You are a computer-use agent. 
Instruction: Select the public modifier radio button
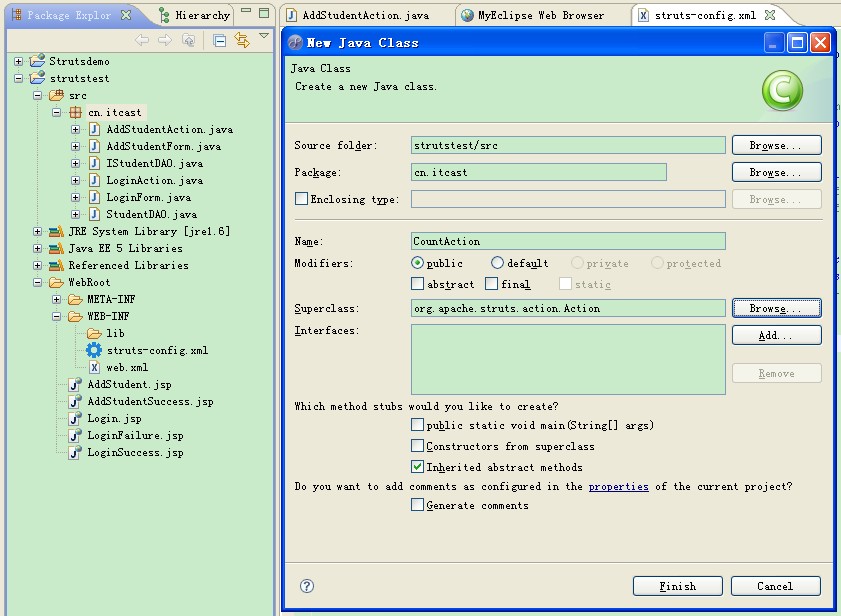pos(417,262)
